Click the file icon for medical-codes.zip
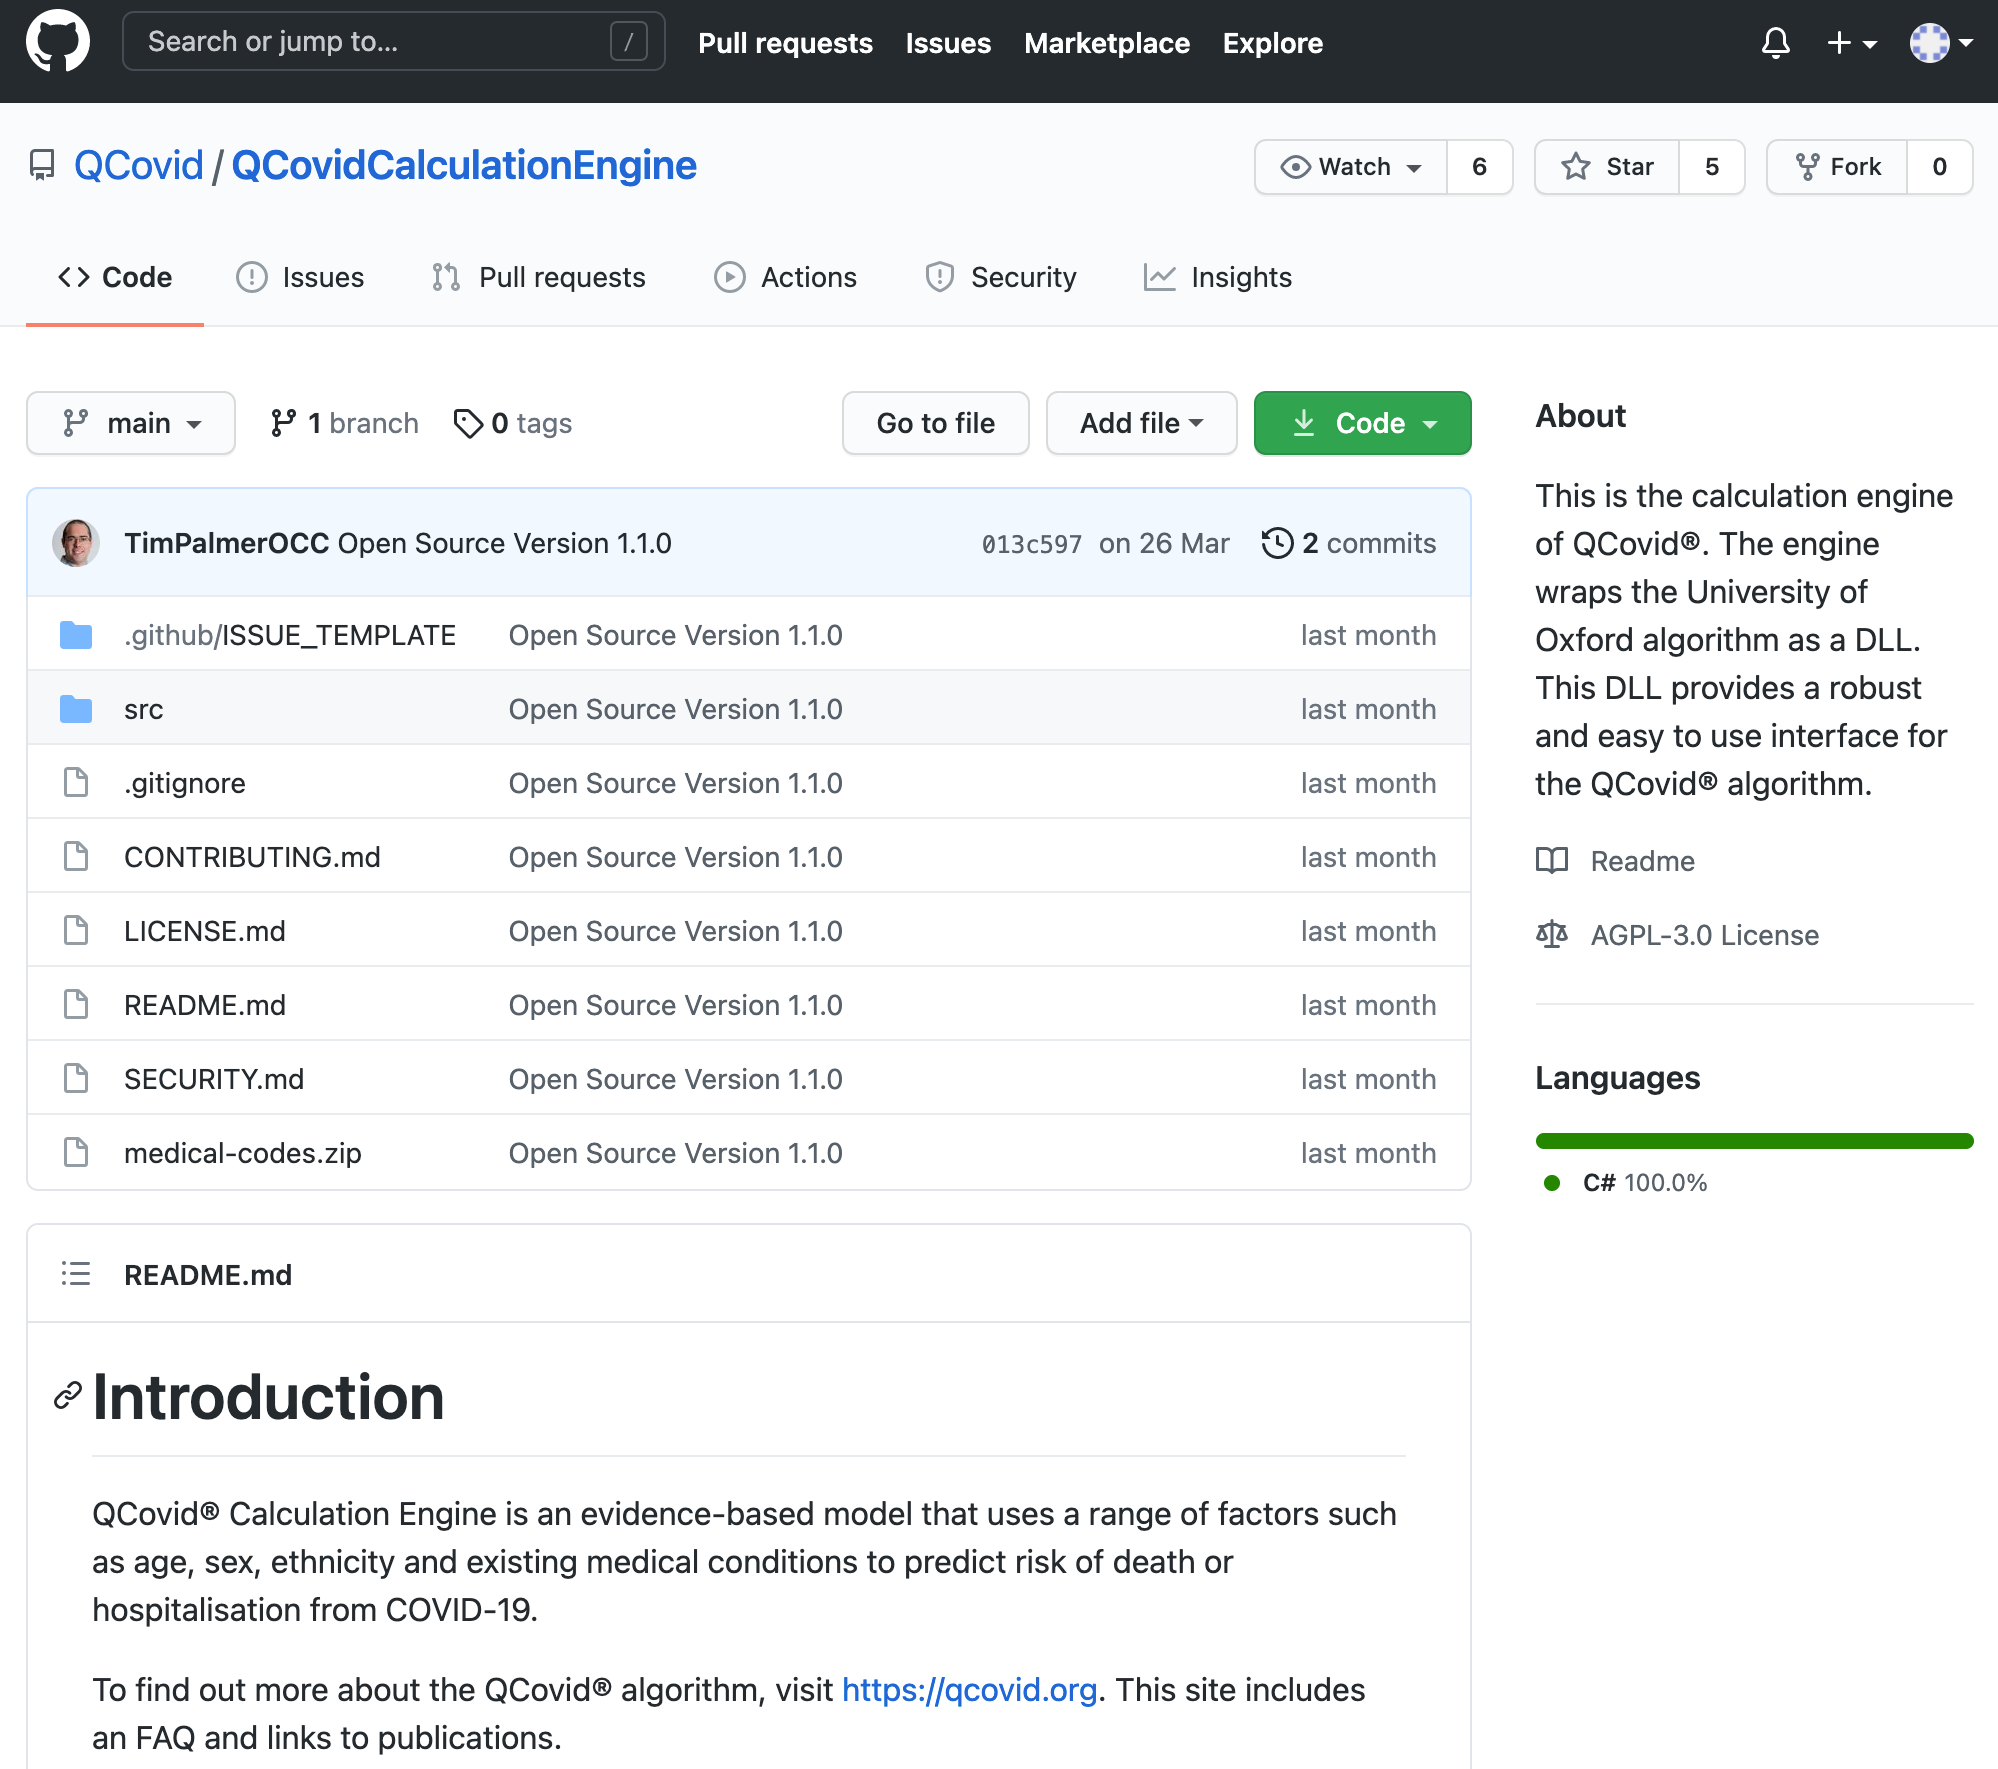Image resolution: width=1998 pixels, height=1769 pixels. point(76,1153)
